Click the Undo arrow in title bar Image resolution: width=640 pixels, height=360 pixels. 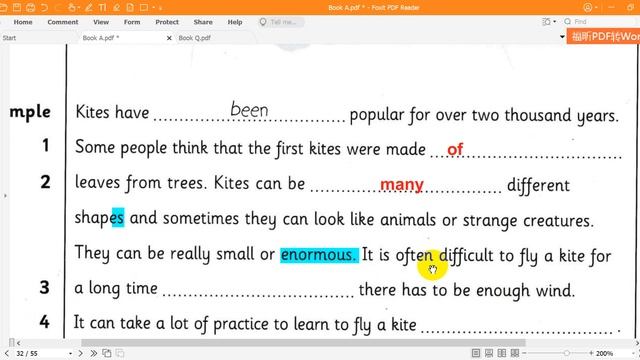click(44, 7)
